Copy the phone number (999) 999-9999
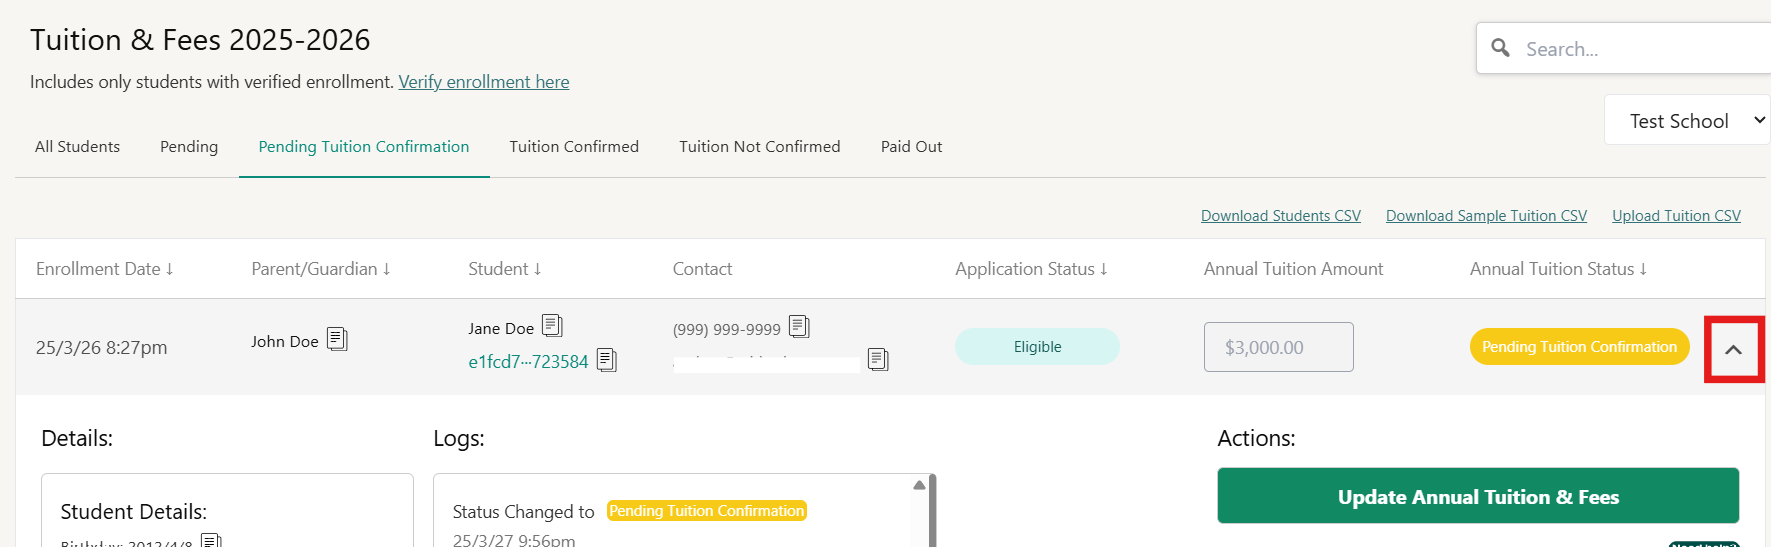 pos(799,327)
